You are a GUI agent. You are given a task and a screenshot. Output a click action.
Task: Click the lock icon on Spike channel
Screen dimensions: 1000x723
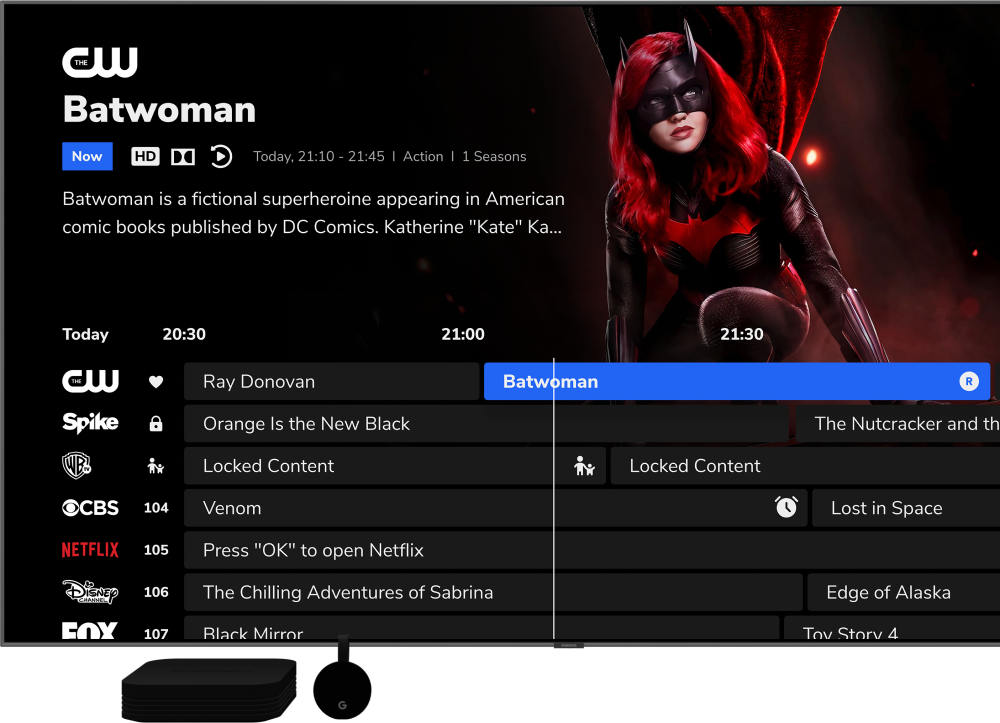click(156, 423)
